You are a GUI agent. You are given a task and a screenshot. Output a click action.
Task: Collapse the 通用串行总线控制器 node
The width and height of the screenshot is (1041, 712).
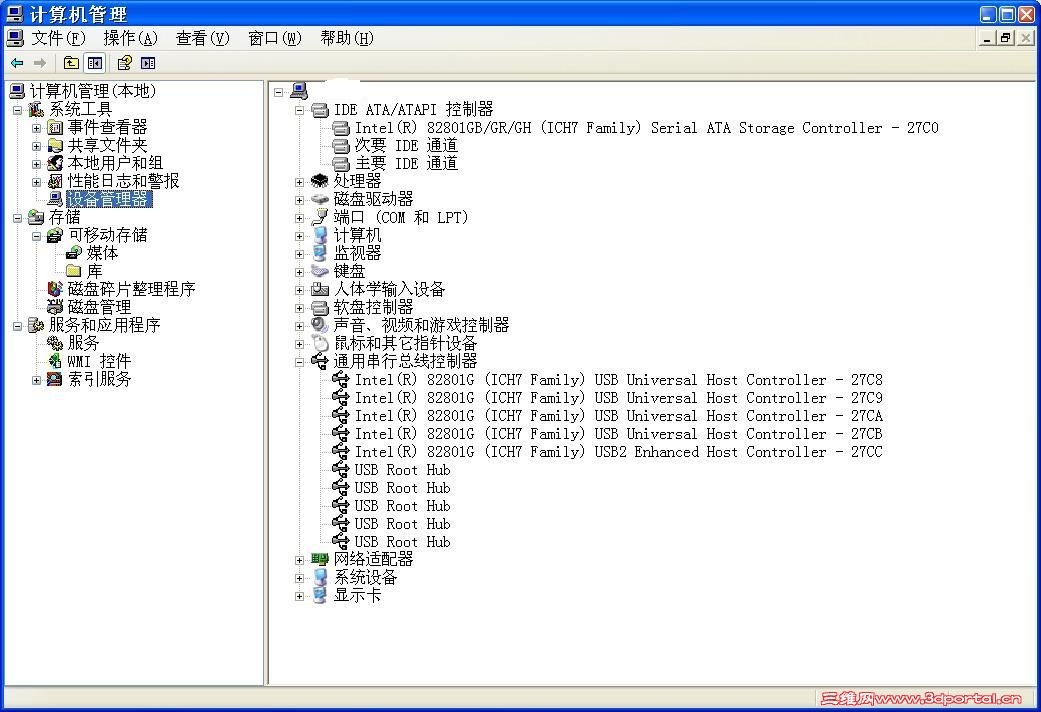click(x=299, y=362)
